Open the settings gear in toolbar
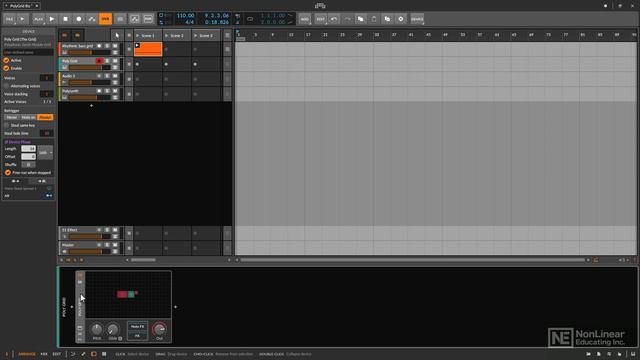 401,19
